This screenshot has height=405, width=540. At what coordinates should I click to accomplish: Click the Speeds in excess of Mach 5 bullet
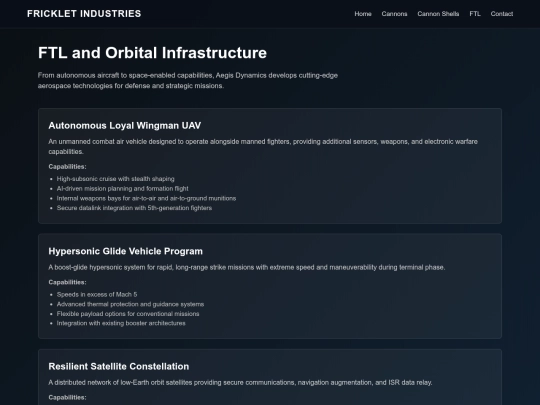[x=97, y=294]
